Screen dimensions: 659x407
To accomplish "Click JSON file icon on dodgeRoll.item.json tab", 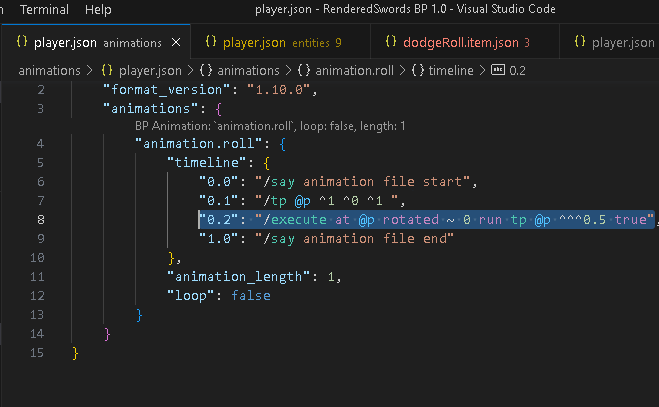I will tap(391, 42).
